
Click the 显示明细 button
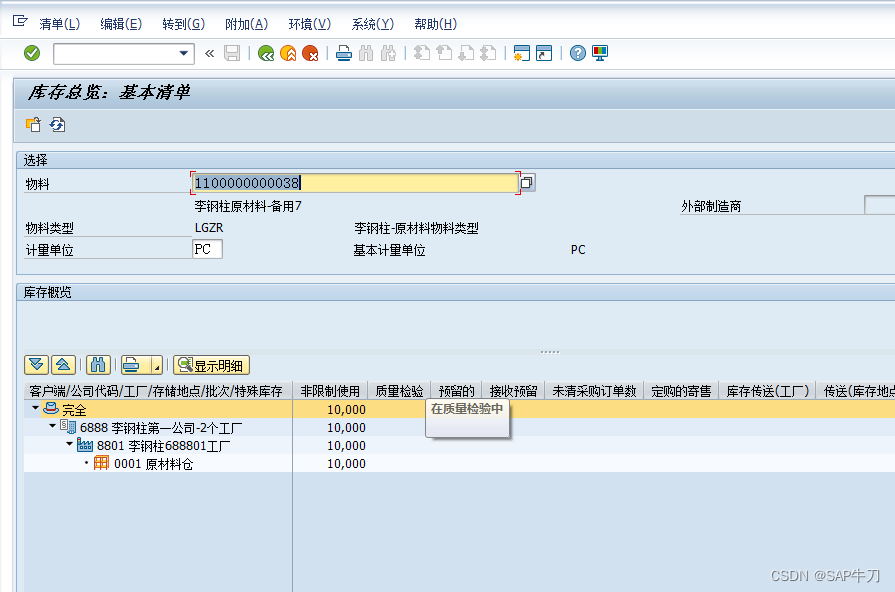point(212,365)
